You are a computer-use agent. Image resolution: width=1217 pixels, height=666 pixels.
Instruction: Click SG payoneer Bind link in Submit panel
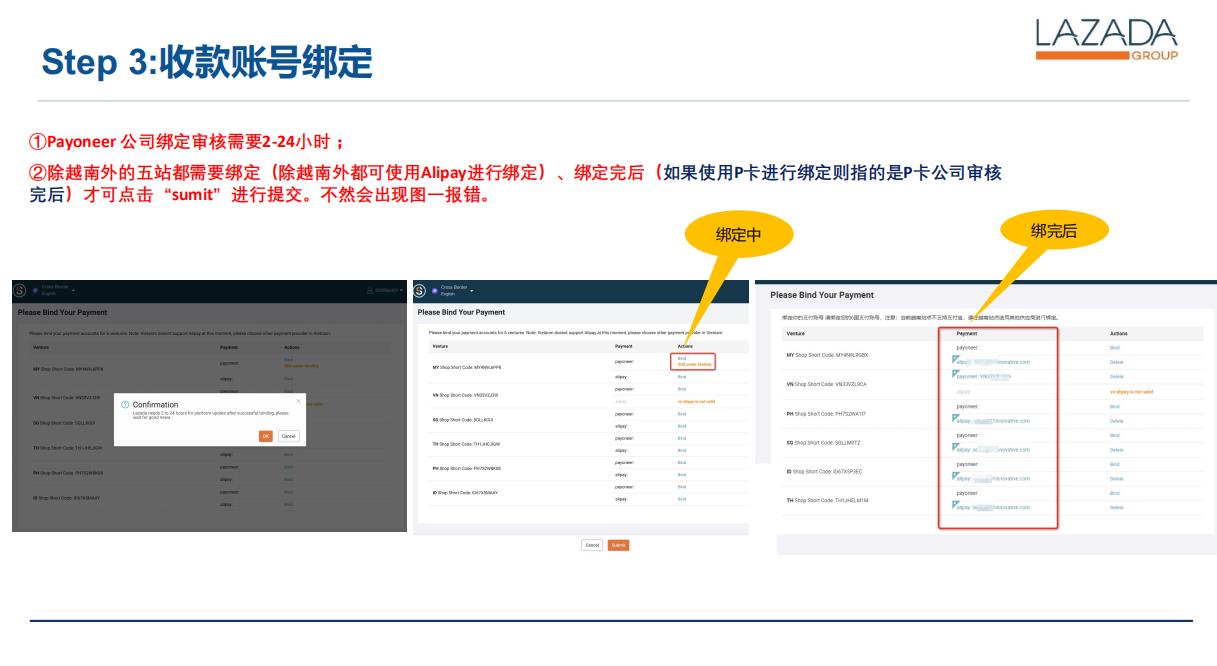pyautogui.click(x=682, y=413)
